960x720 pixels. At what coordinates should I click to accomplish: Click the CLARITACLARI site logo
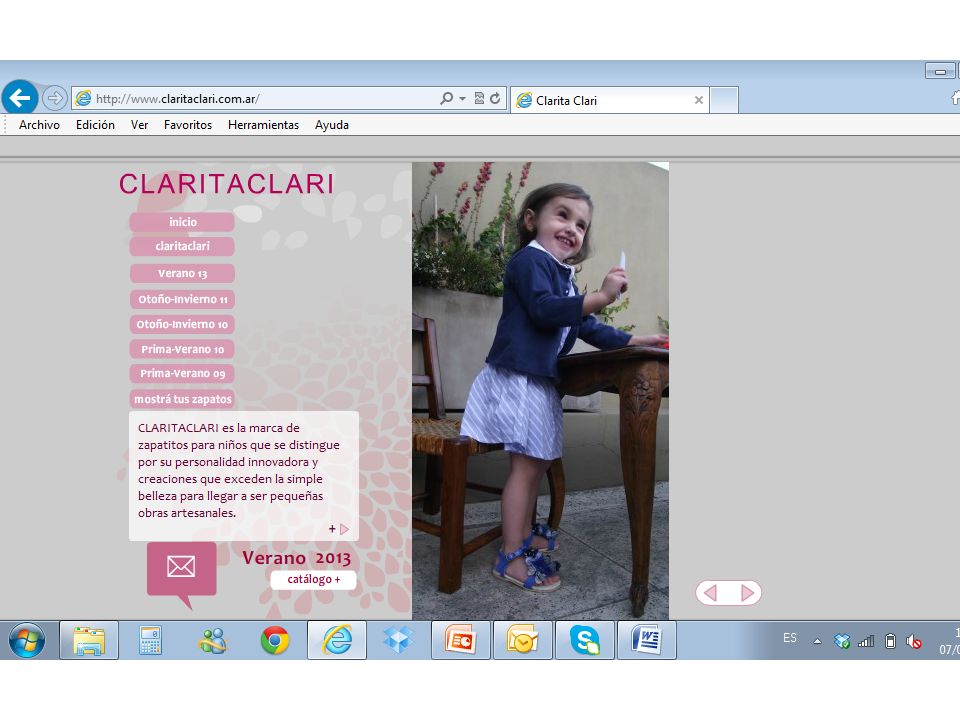(x=227, y=184)
